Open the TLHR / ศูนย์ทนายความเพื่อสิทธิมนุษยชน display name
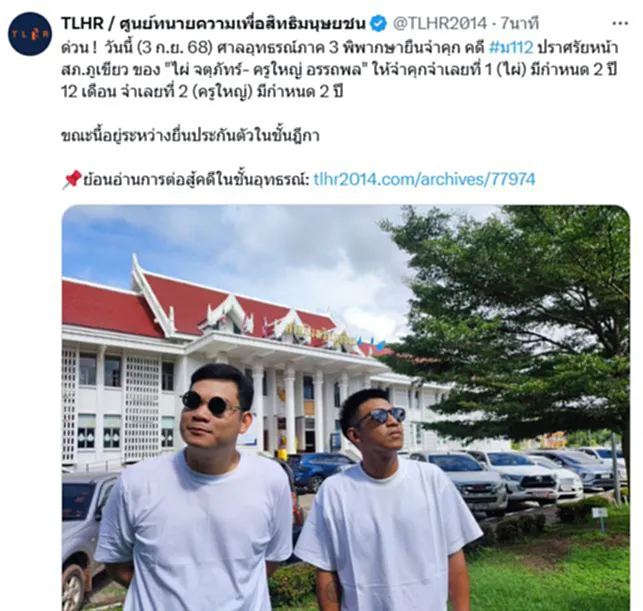This screenshot has width=643, height=611. (x=213, y=24)
